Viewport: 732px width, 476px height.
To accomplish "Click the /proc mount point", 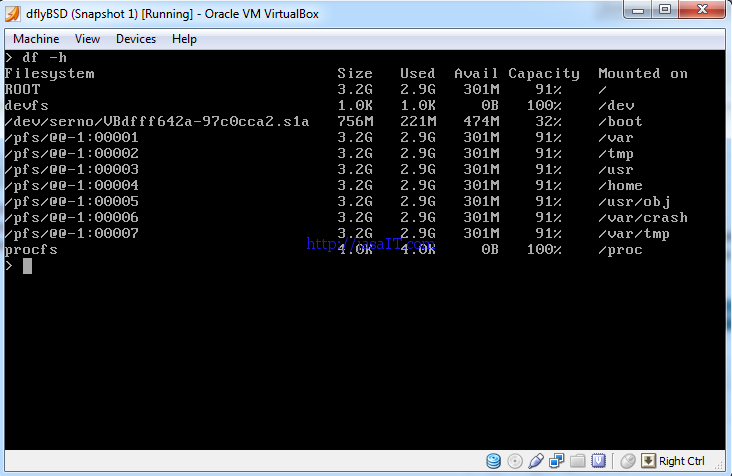I will pyautogui.click(x=620, y=250).
